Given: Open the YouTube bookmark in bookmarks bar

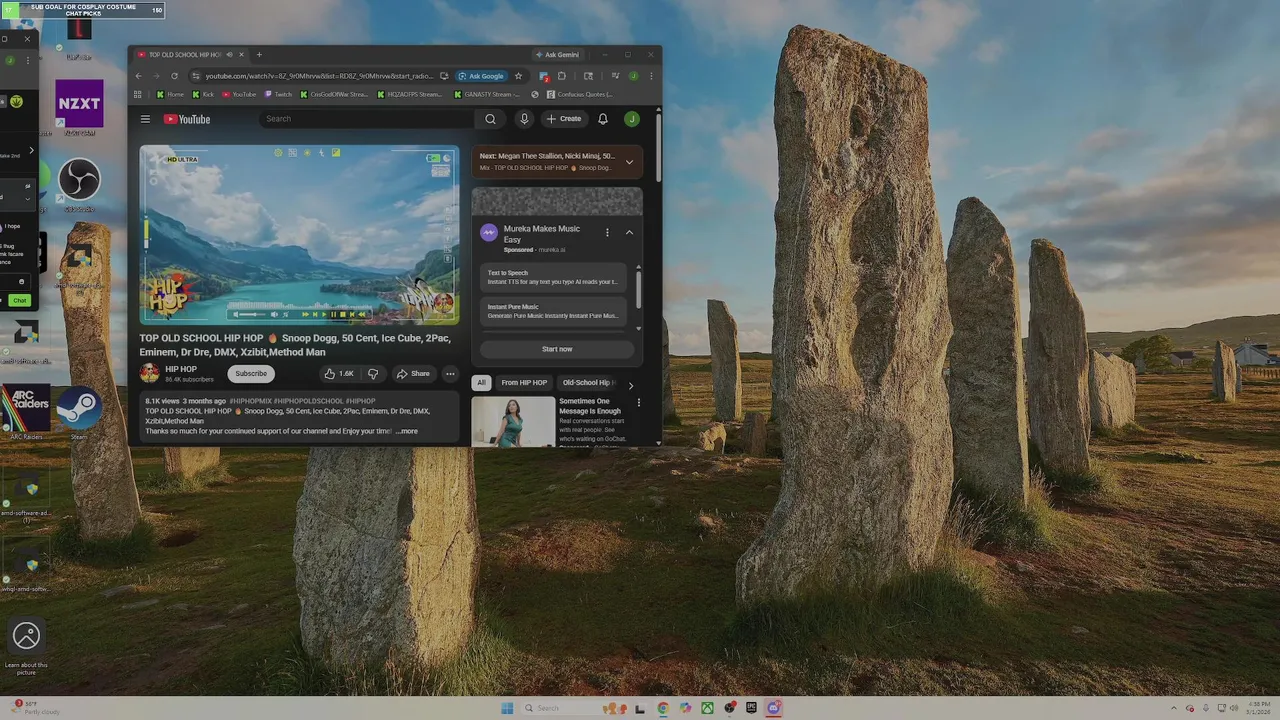Looking at the screenshot, I should point(239,95).
